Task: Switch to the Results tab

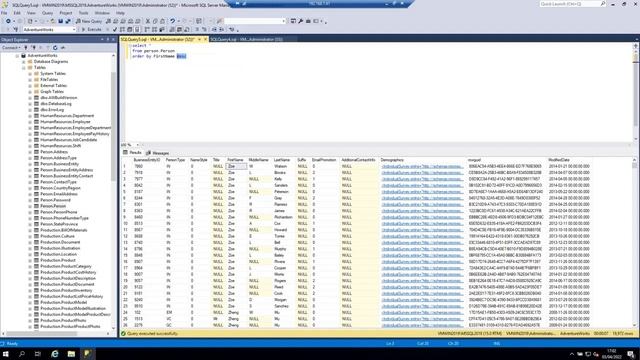Action: 132,153
